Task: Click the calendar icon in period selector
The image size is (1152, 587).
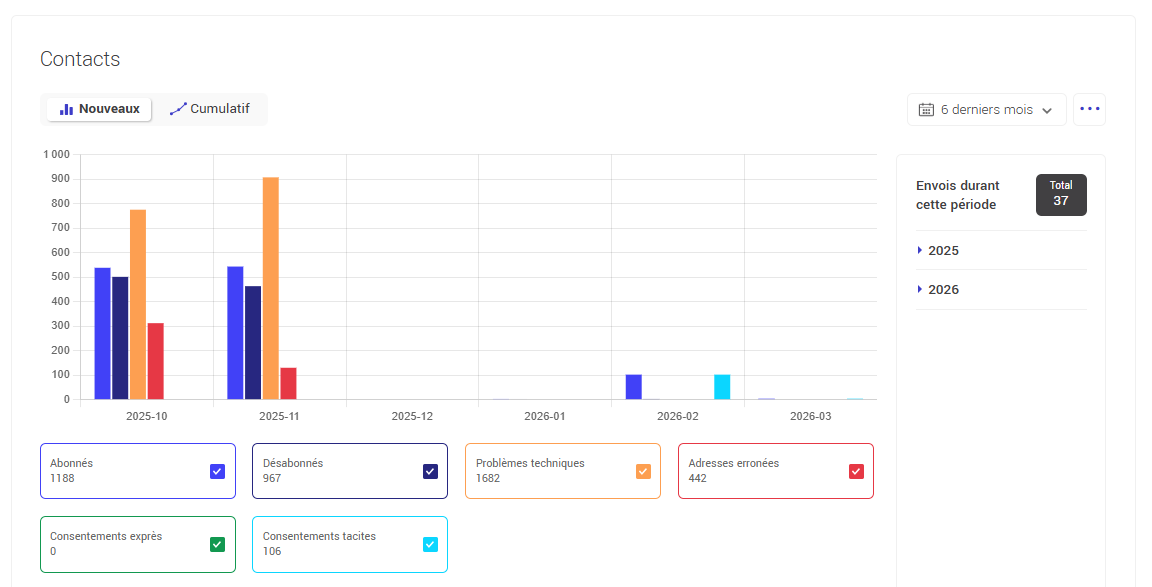Action: click(x=926, y=110)
